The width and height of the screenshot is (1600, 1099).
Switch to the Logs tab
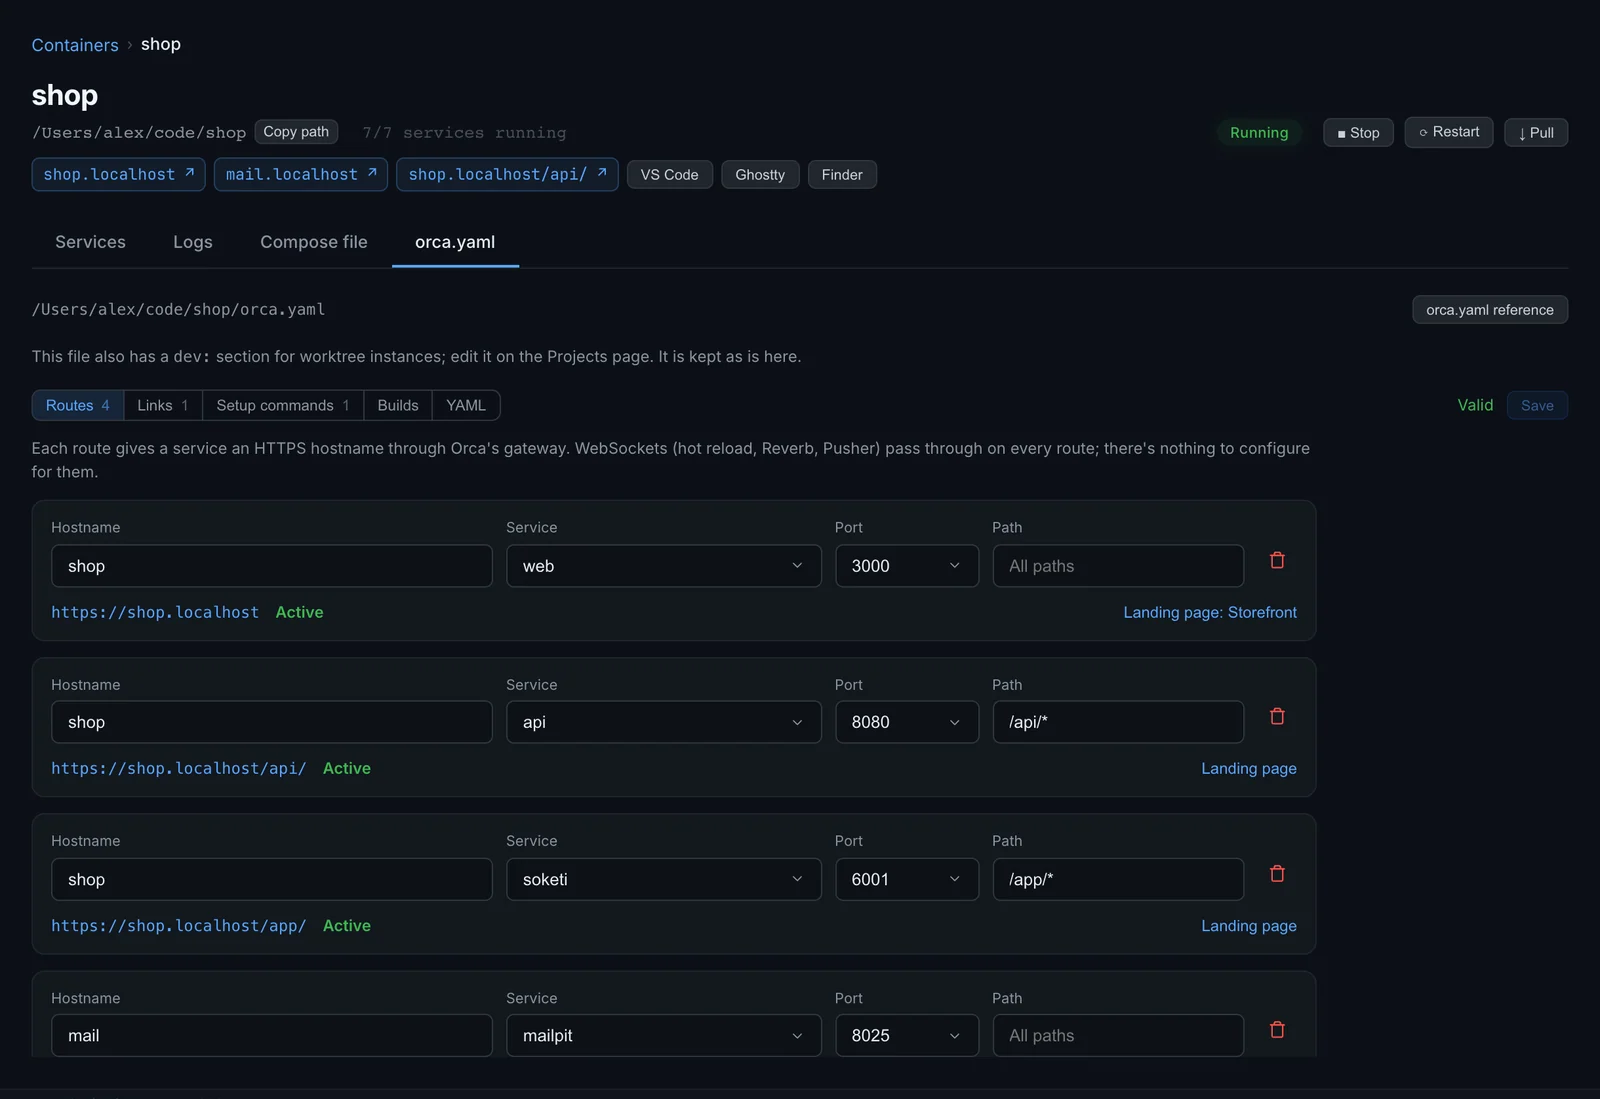click(x=192, y=242)
